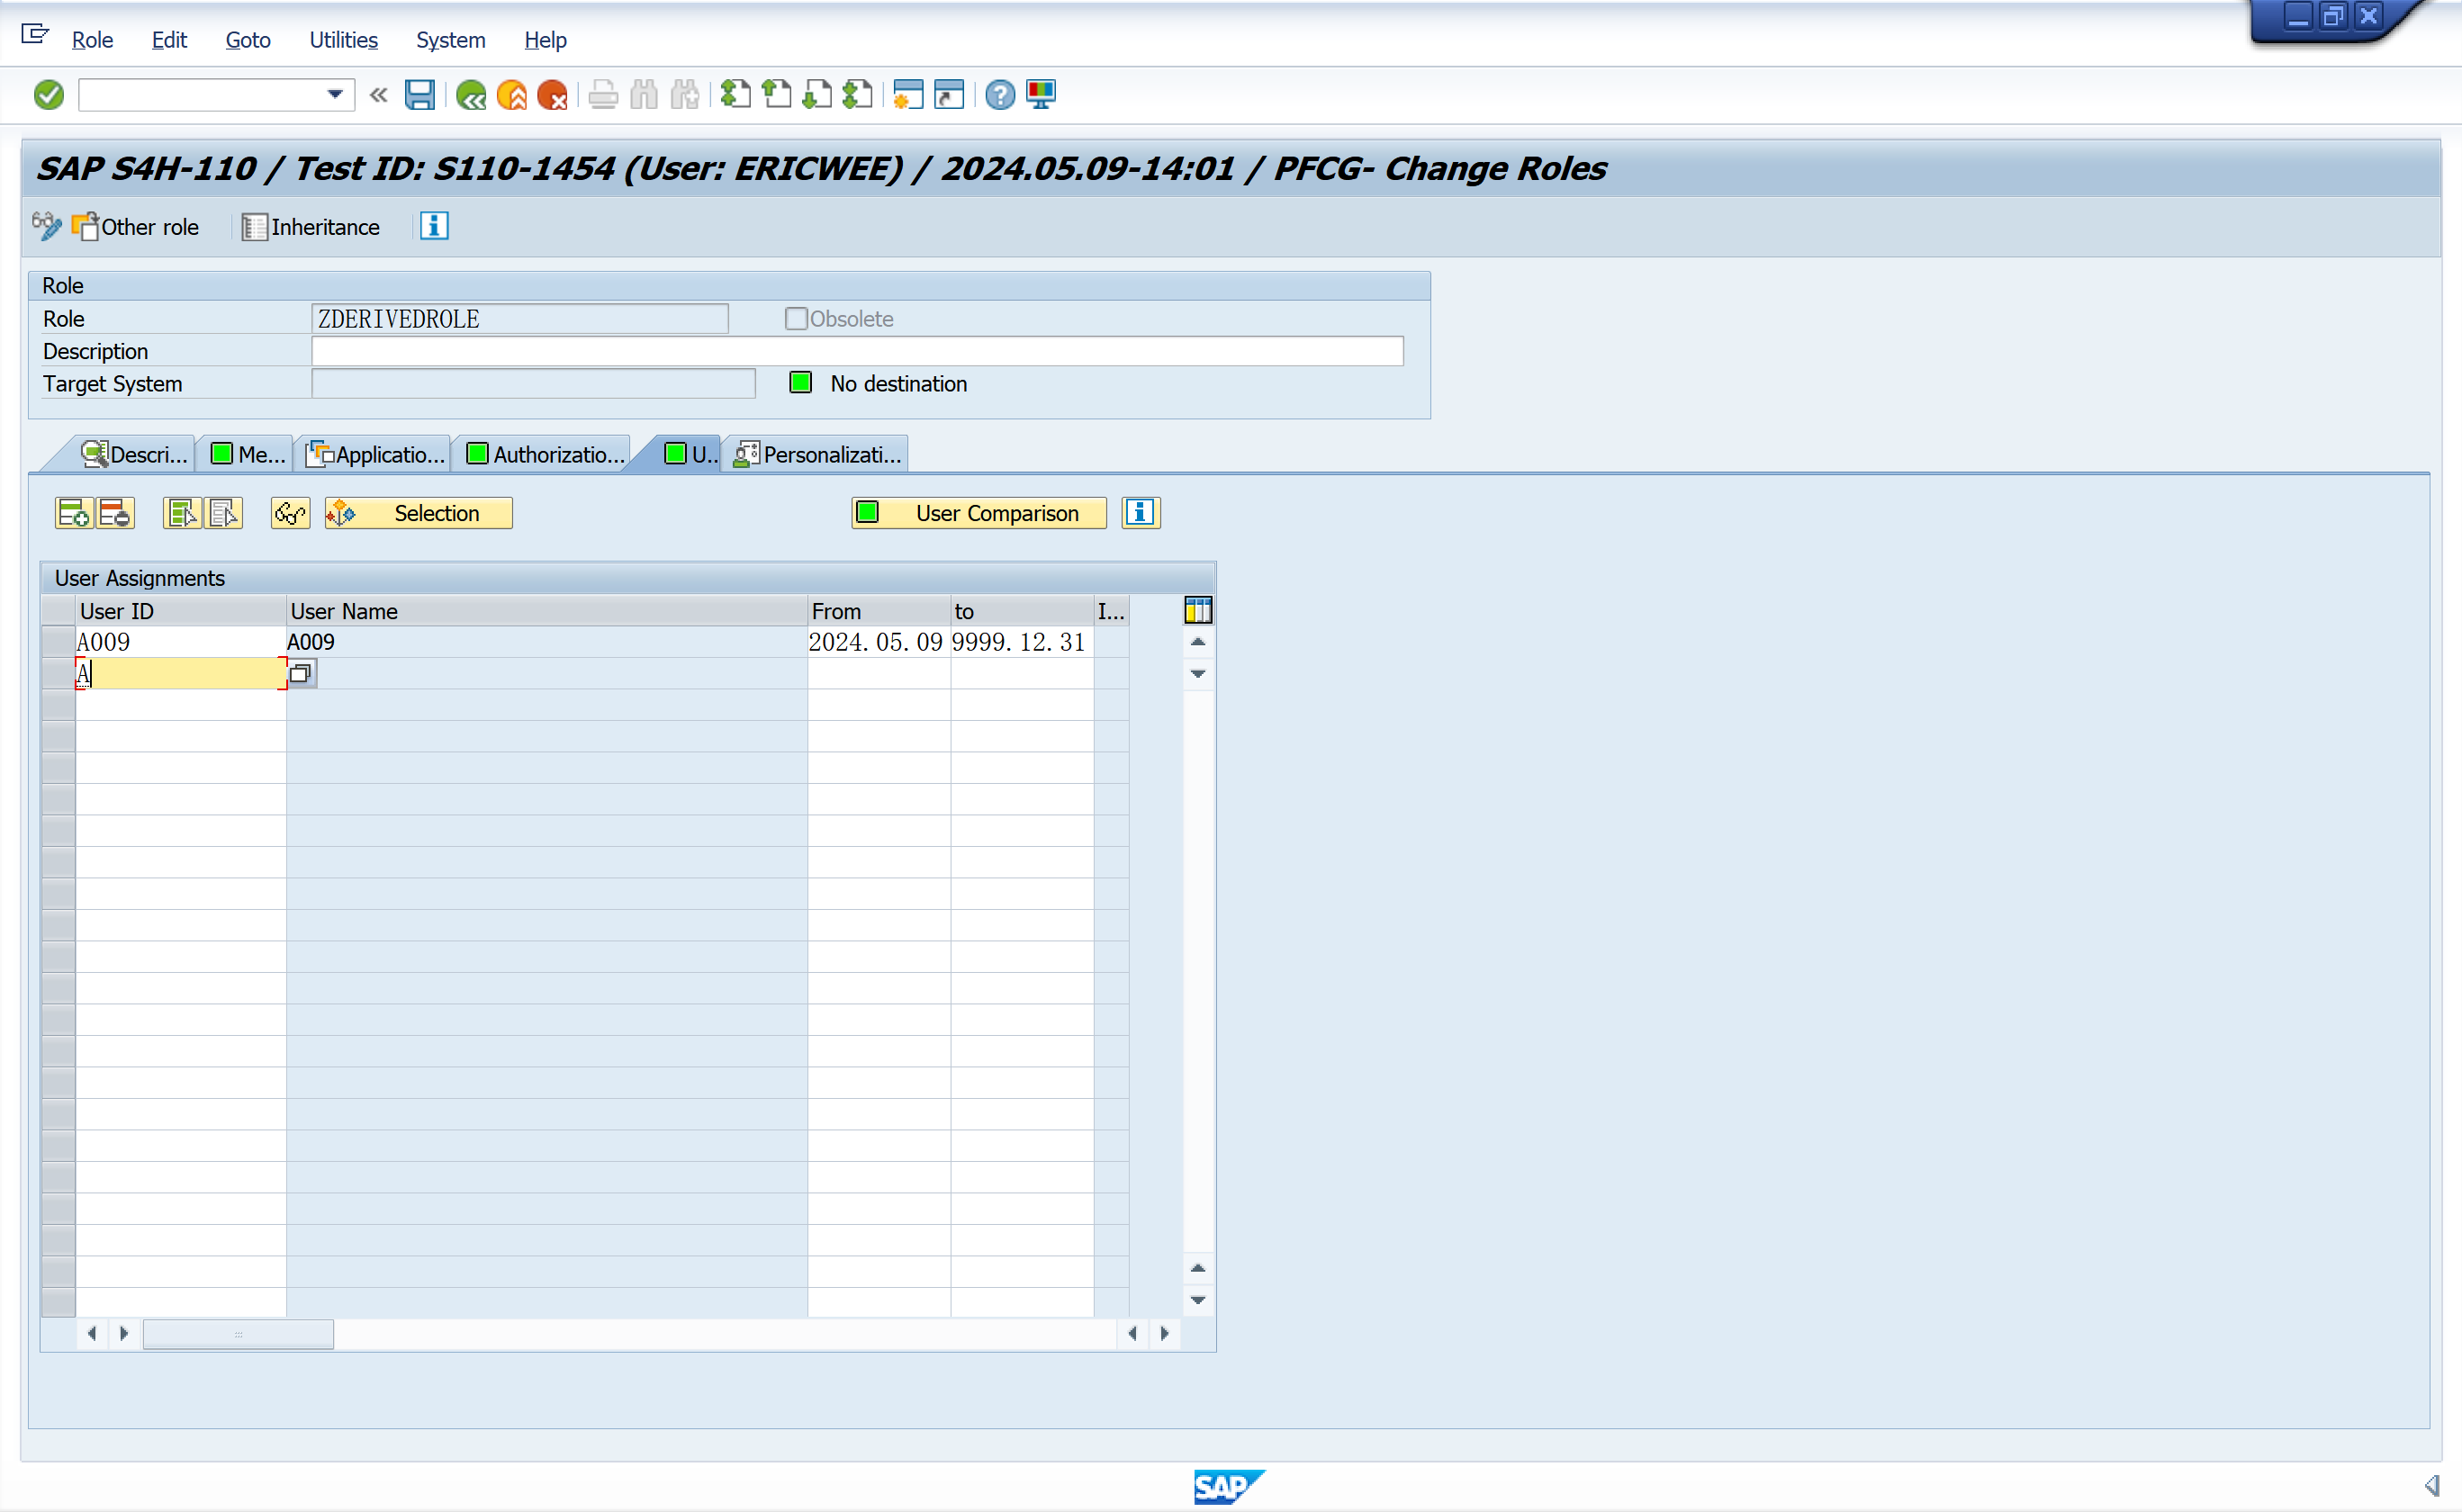Select the A009 row selector
Viewport: 2462px width, 1512px height.
click(58, 642)
